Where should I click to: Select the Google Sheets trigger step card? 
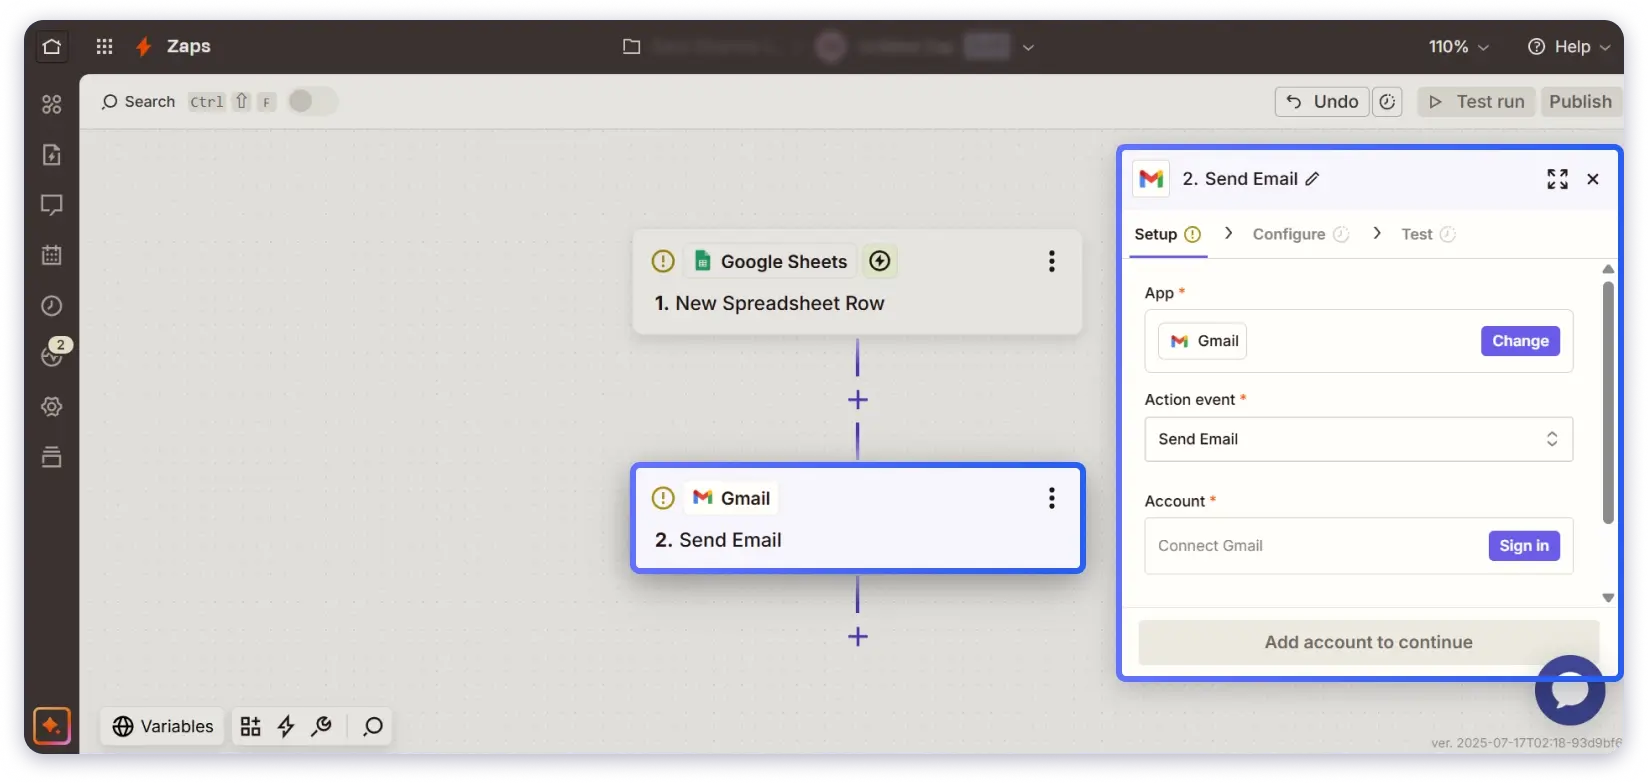point(857,282)
